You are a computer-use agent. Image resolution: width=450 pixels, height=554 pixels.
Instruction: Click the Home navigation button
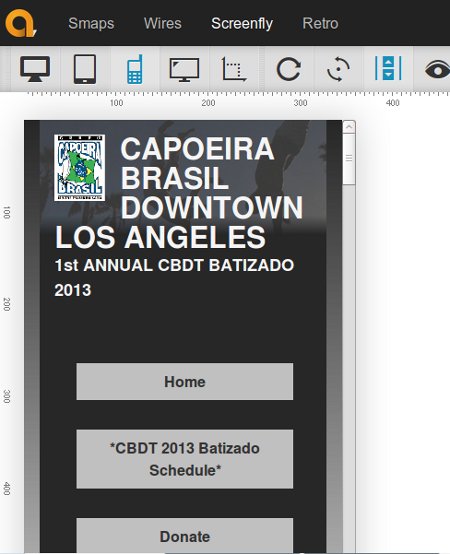(185, 382)
